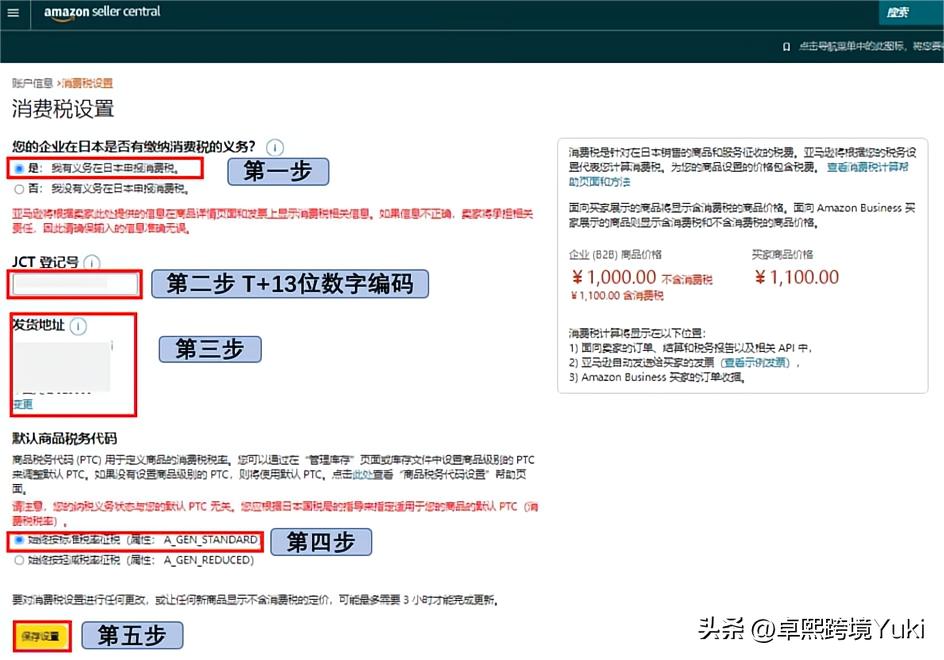Click the 账户信息 breadcrumb link
944x660 pixels.
point(32,84)
